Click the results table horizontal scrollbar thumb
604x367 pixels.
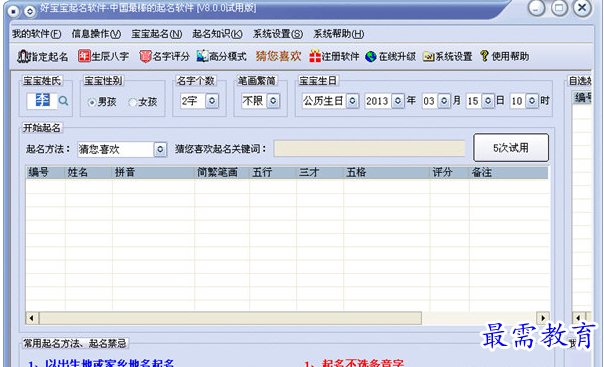pos(230,318)
